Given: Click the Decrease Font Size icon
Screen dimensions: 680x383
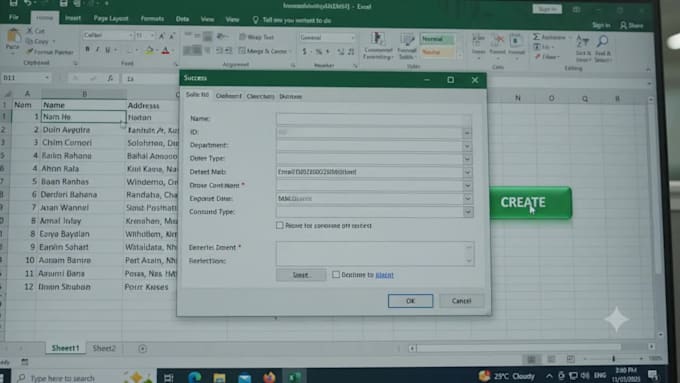Looking at the screenshot, I should click(x=171, y=36).
